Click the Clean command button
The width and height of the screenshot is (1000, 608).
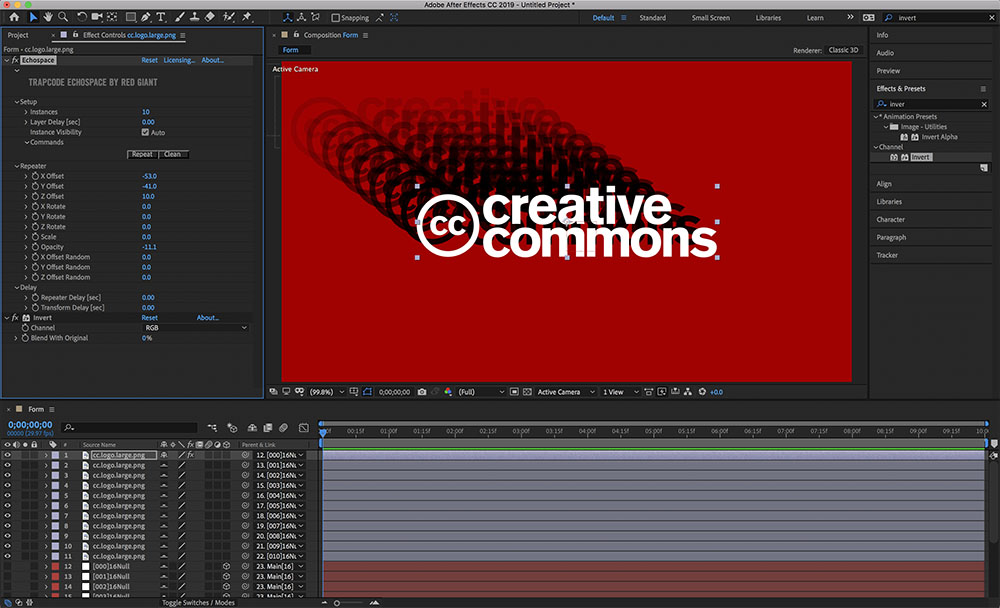click(172, 154)
